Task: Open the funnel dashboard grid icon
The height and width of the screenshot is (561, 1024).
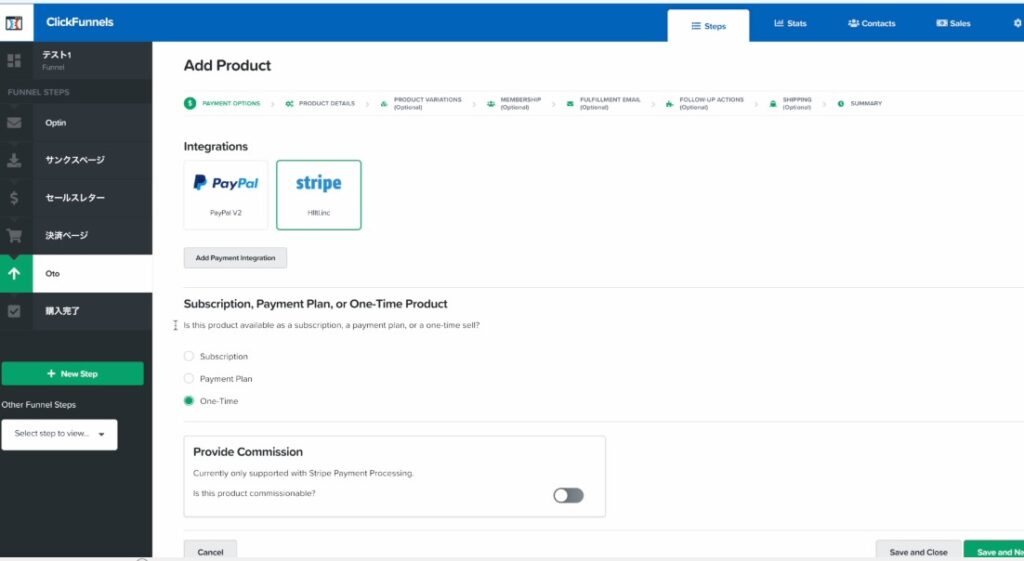Action: pos(14,61)
